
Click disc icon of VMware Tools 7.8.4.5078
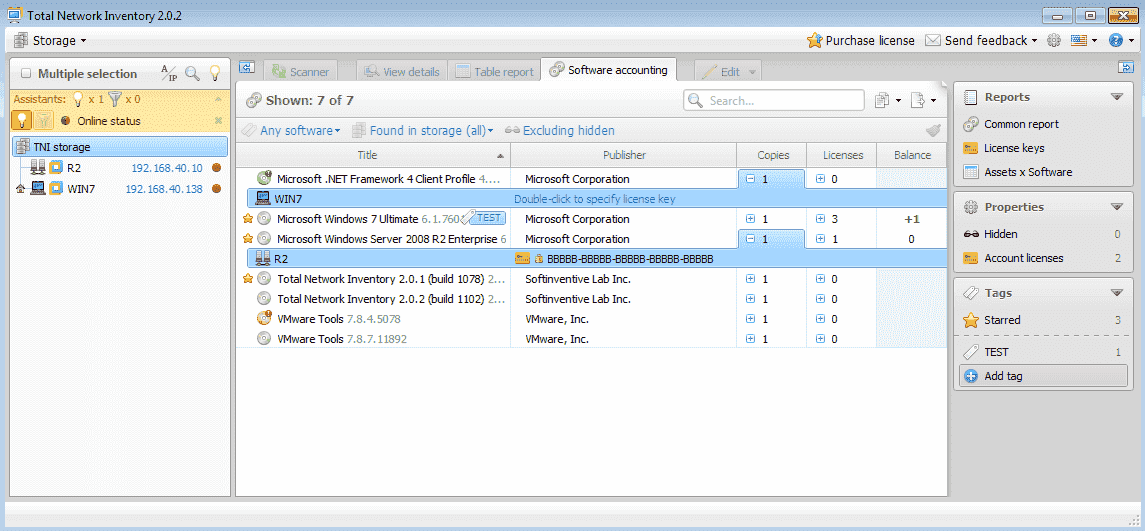(x=264, y=318)
